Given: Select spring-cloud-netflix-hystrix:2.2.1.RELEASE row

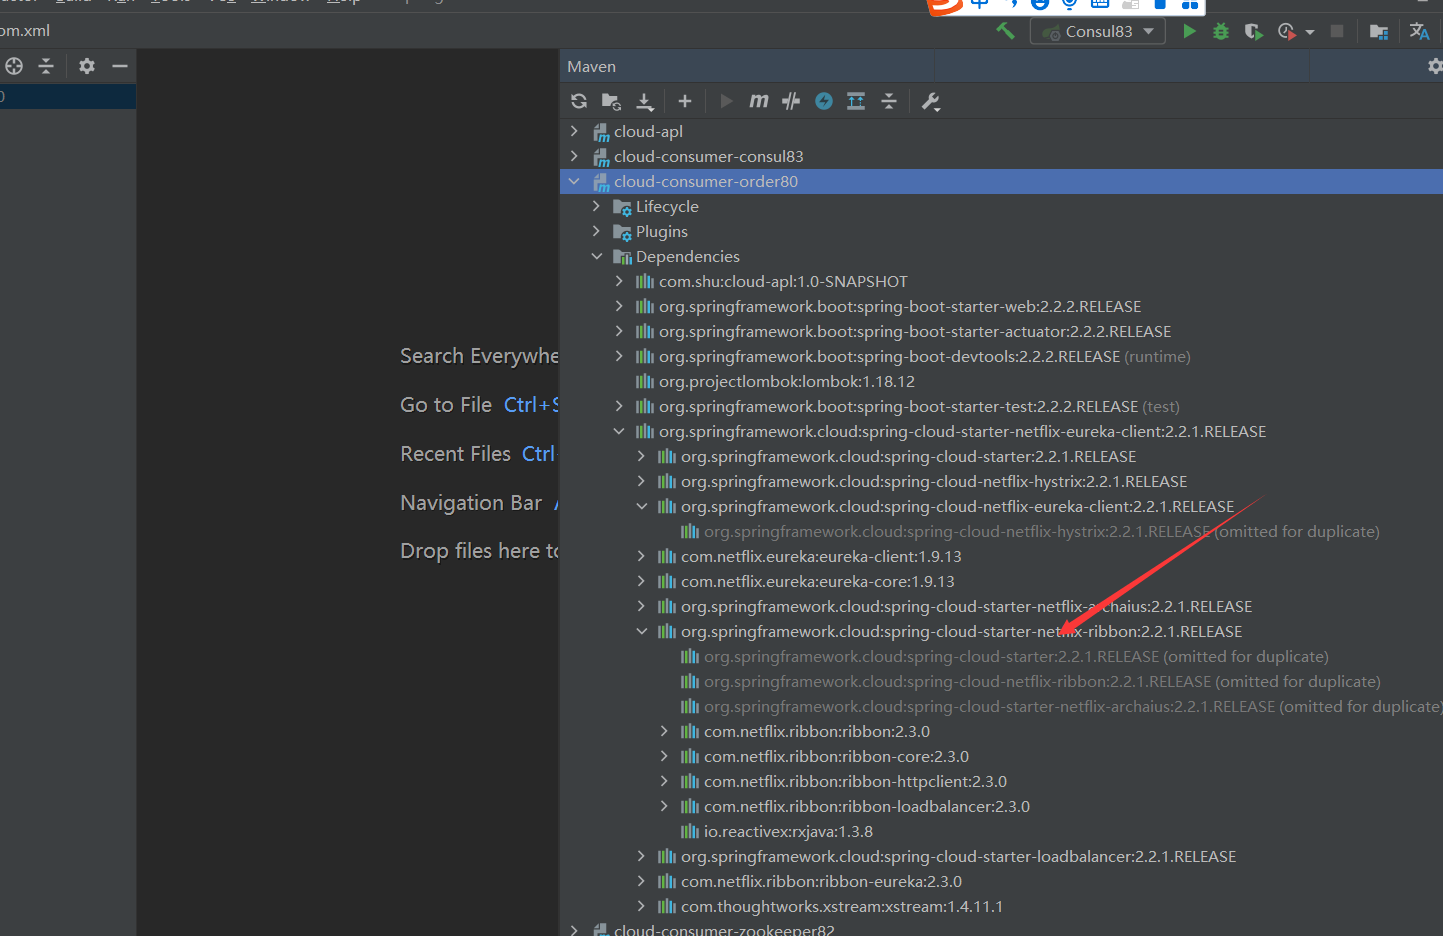Looking at the screenshot, I should tap(934, 481).
